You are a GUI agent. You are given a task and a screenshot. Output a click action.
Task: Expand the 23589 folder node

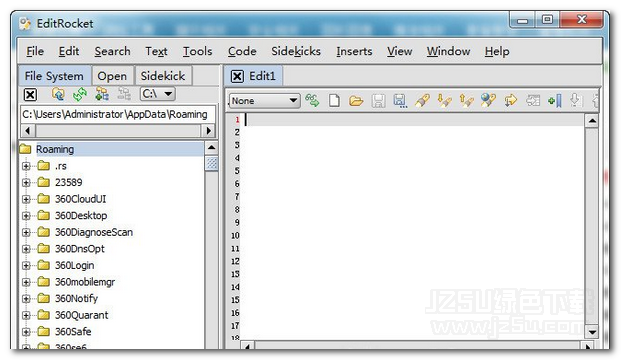coord(26,183)
